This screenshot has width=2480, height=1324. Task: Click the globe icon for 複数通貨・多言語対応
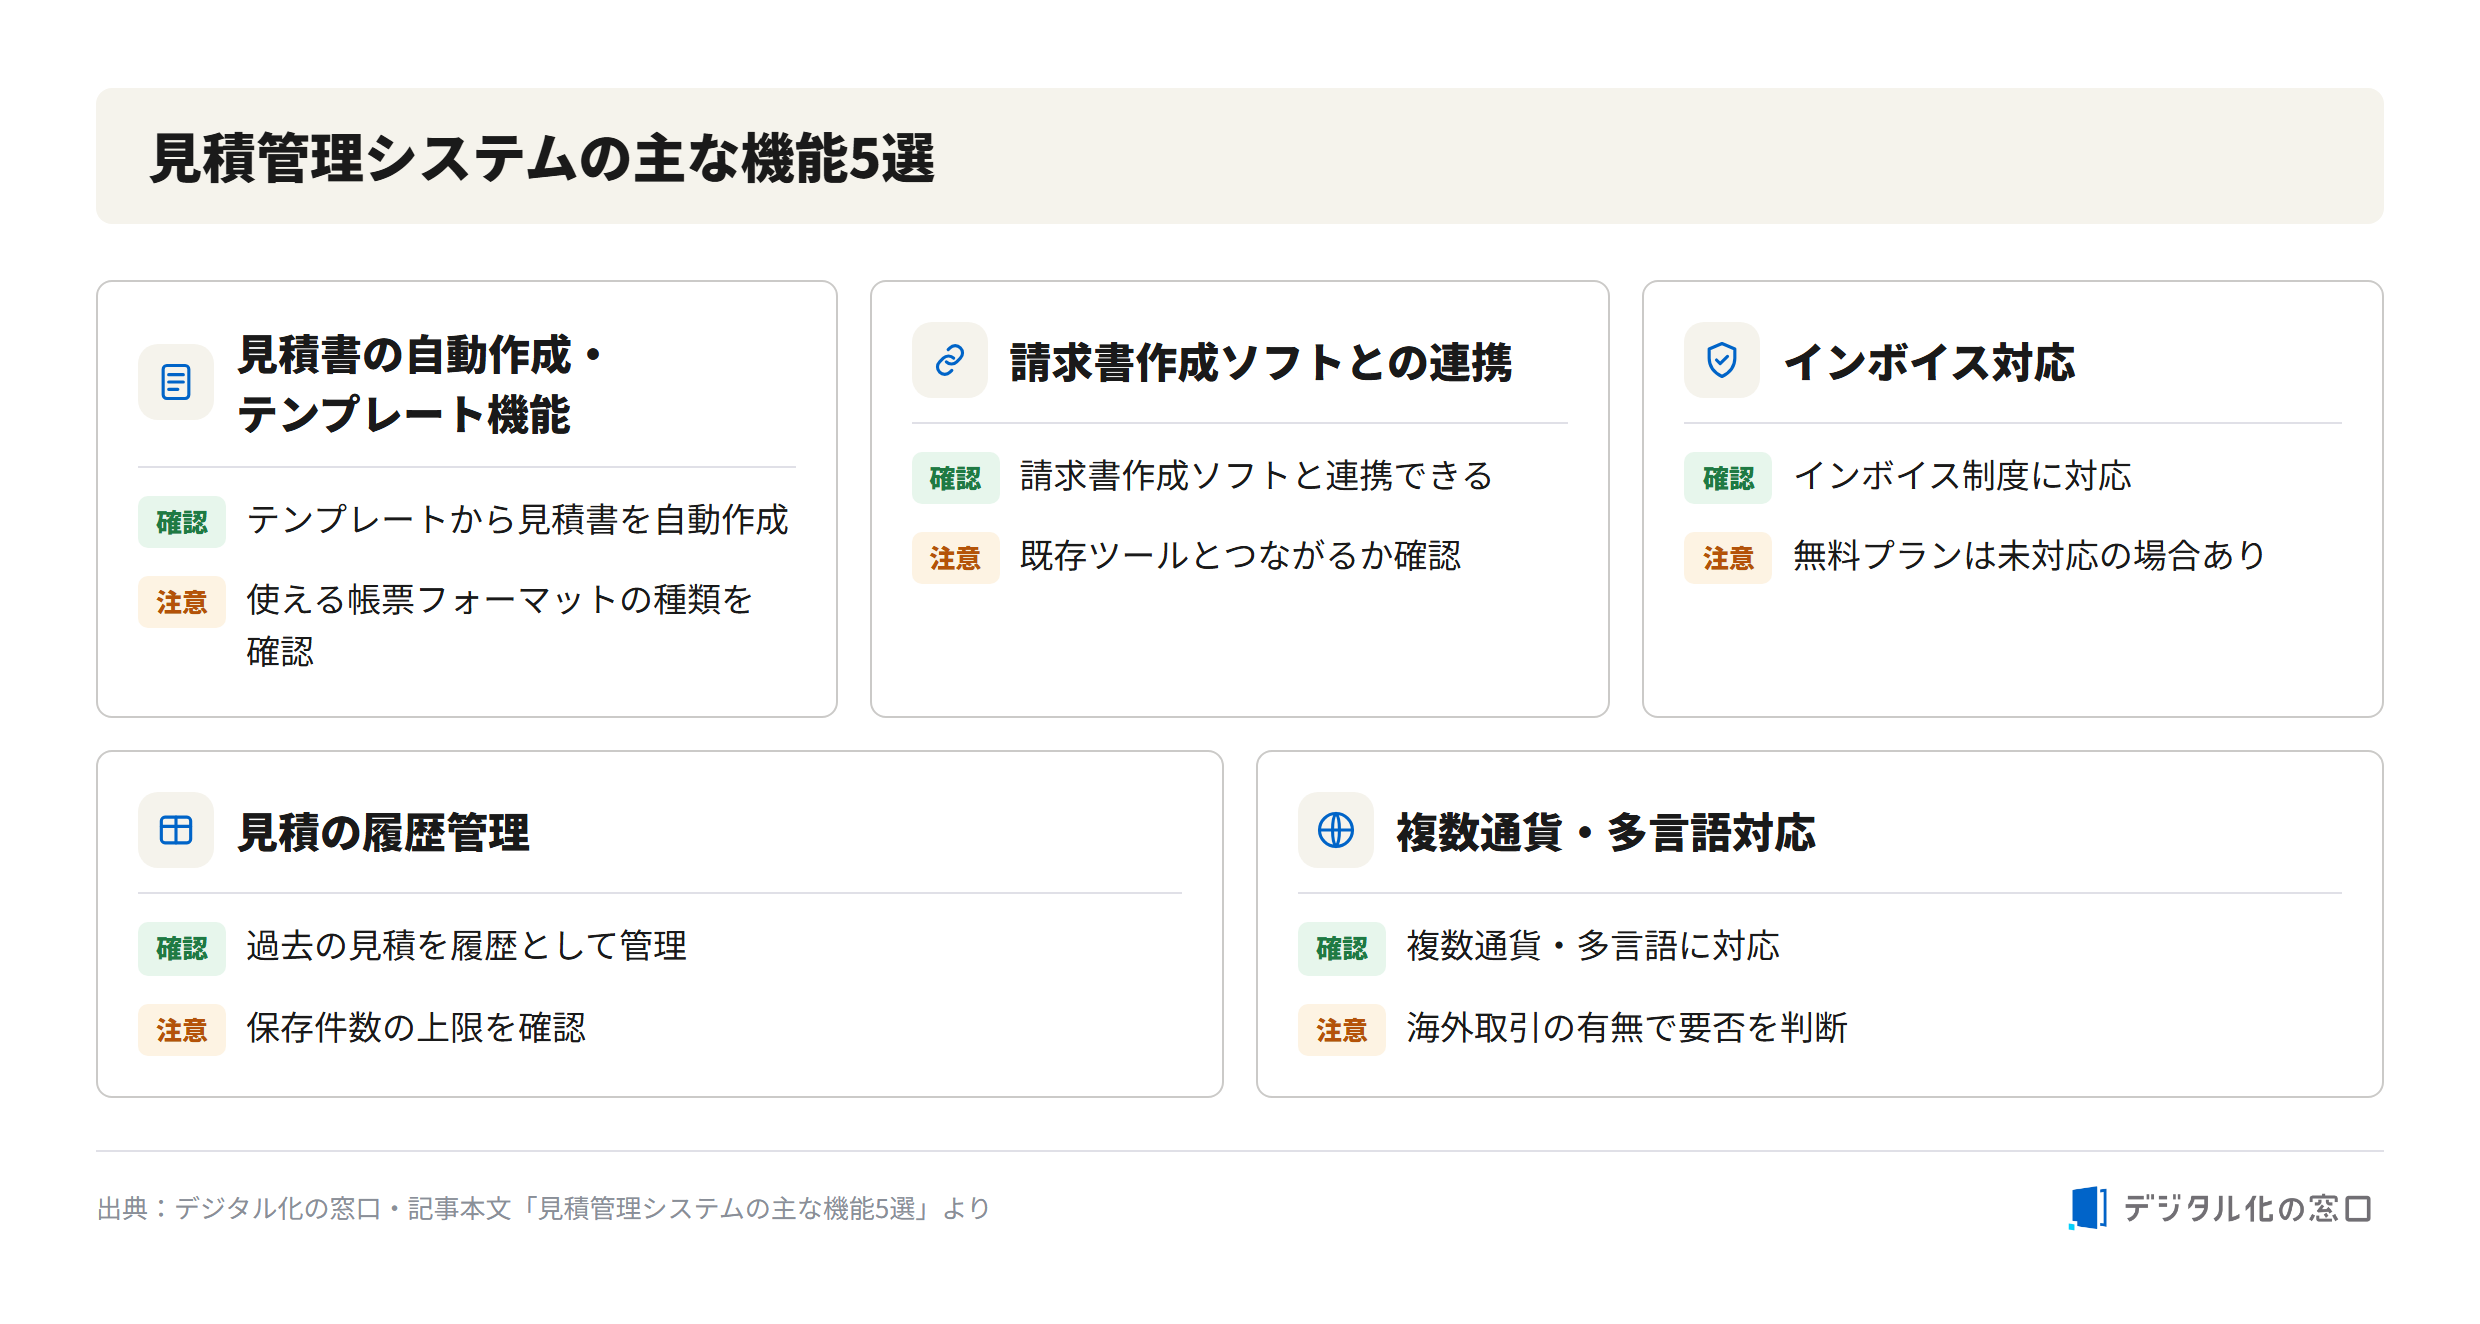[1335, 830]
